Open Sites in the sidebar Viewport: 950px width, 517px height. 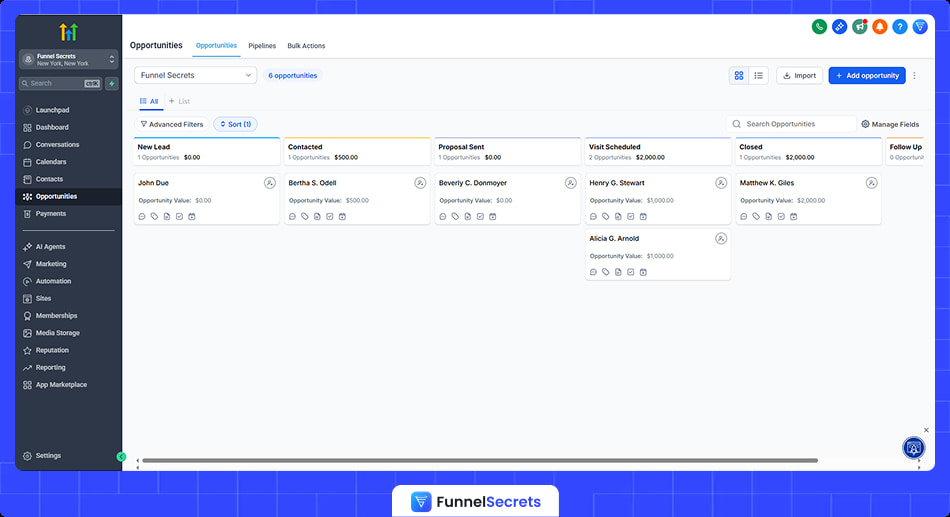tap(68, 299)
